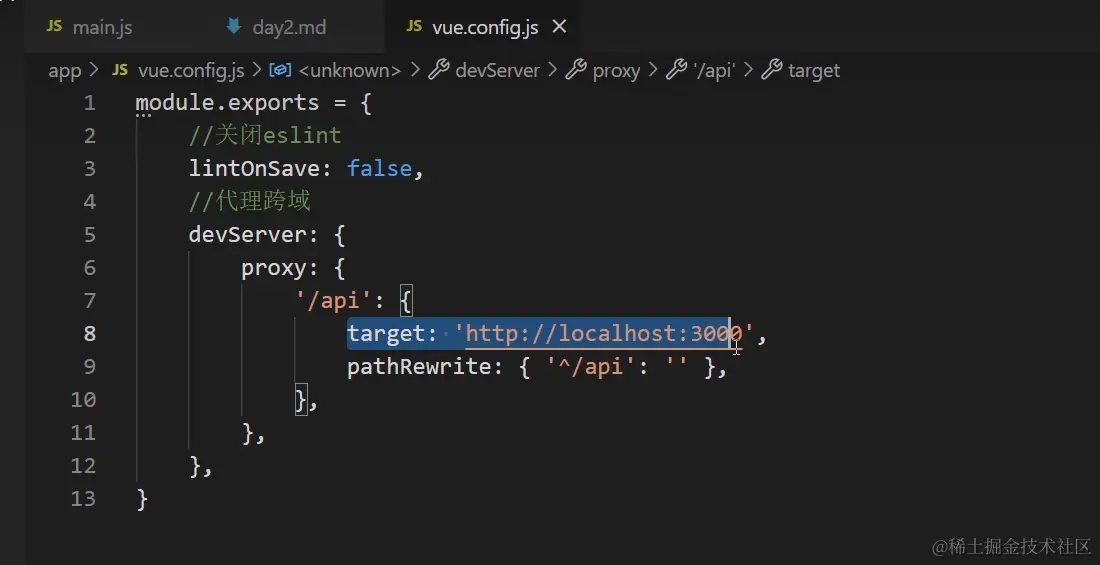Click the wrench icon before proxy breadcrumb

click(x=576, y=70)
